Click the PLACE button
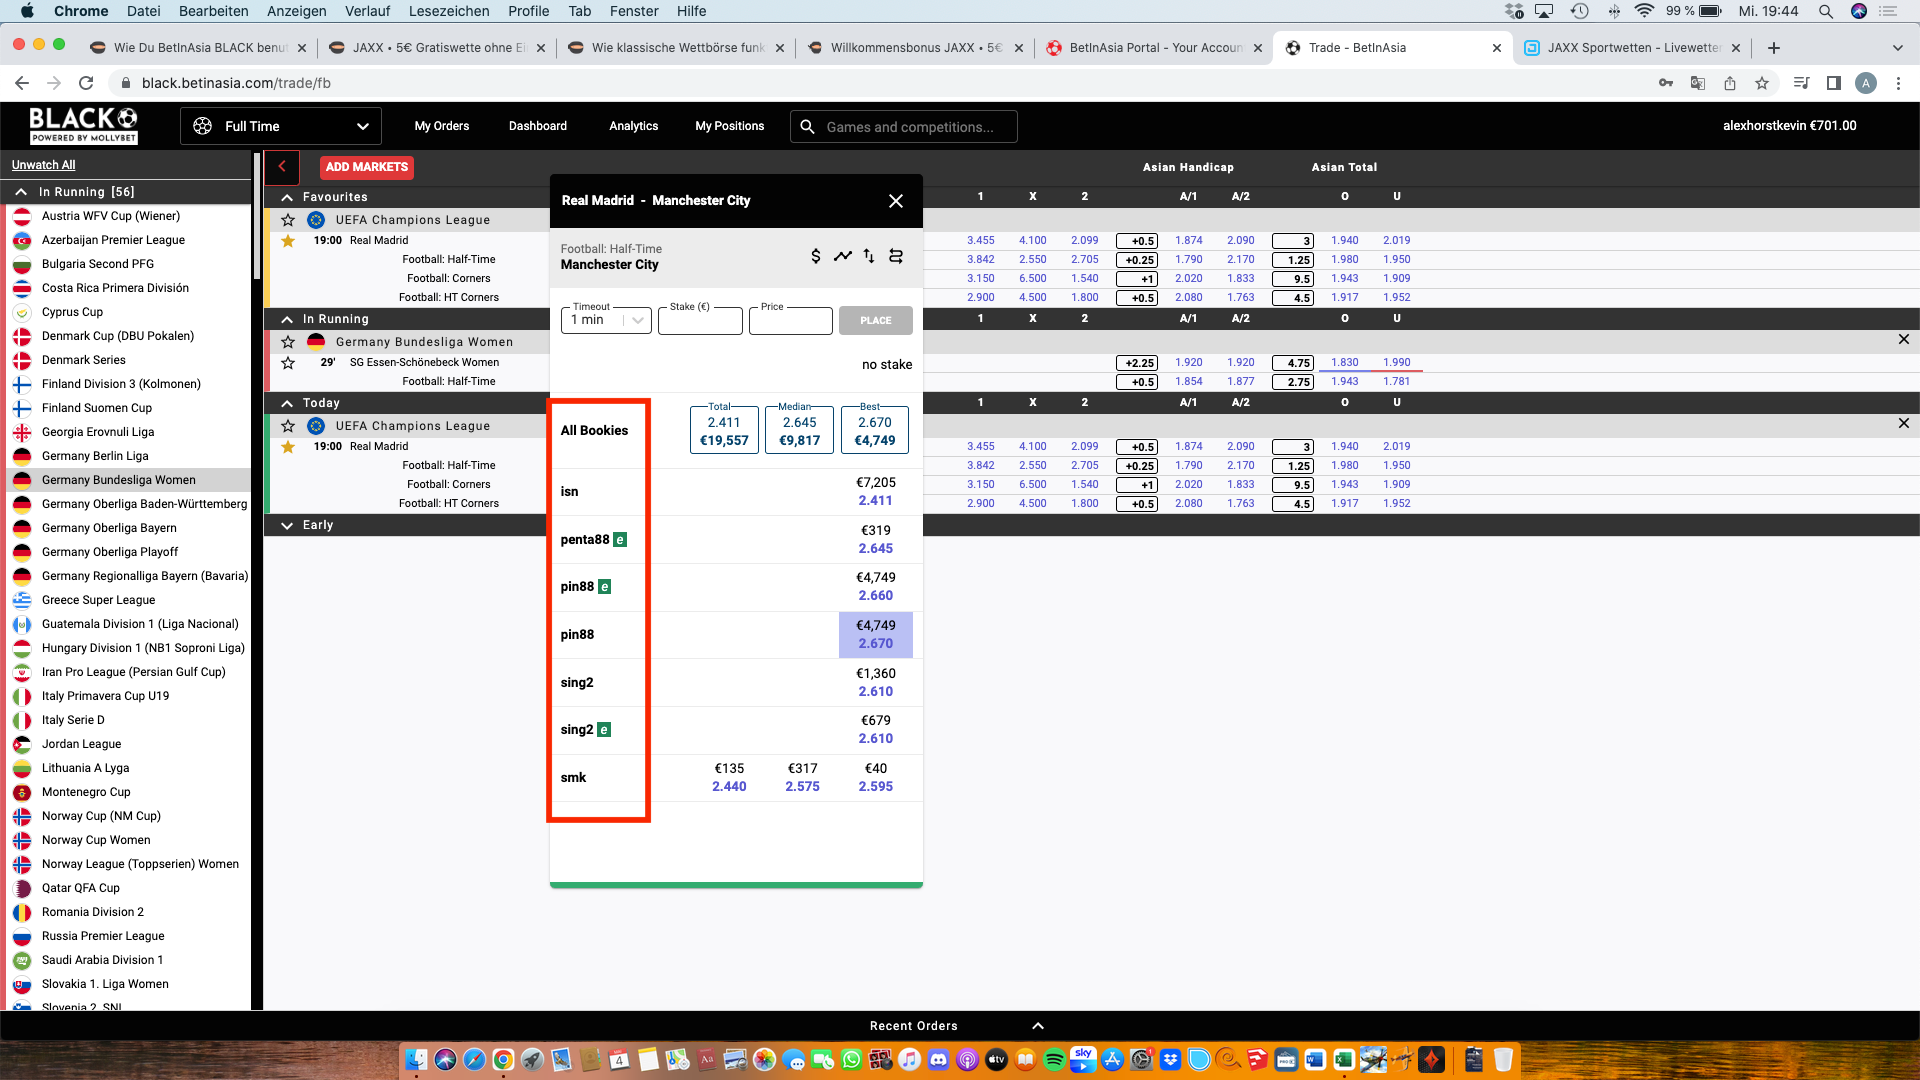Image resolution: width=1920 pixels, height=1080 pixels. 876,321
